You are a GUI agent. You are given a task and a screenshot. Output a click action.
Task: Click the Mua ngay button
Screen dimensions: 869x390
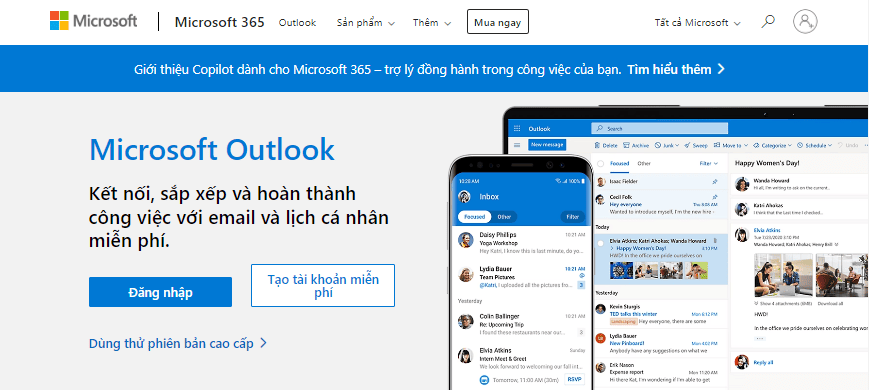tap(498, 22)
